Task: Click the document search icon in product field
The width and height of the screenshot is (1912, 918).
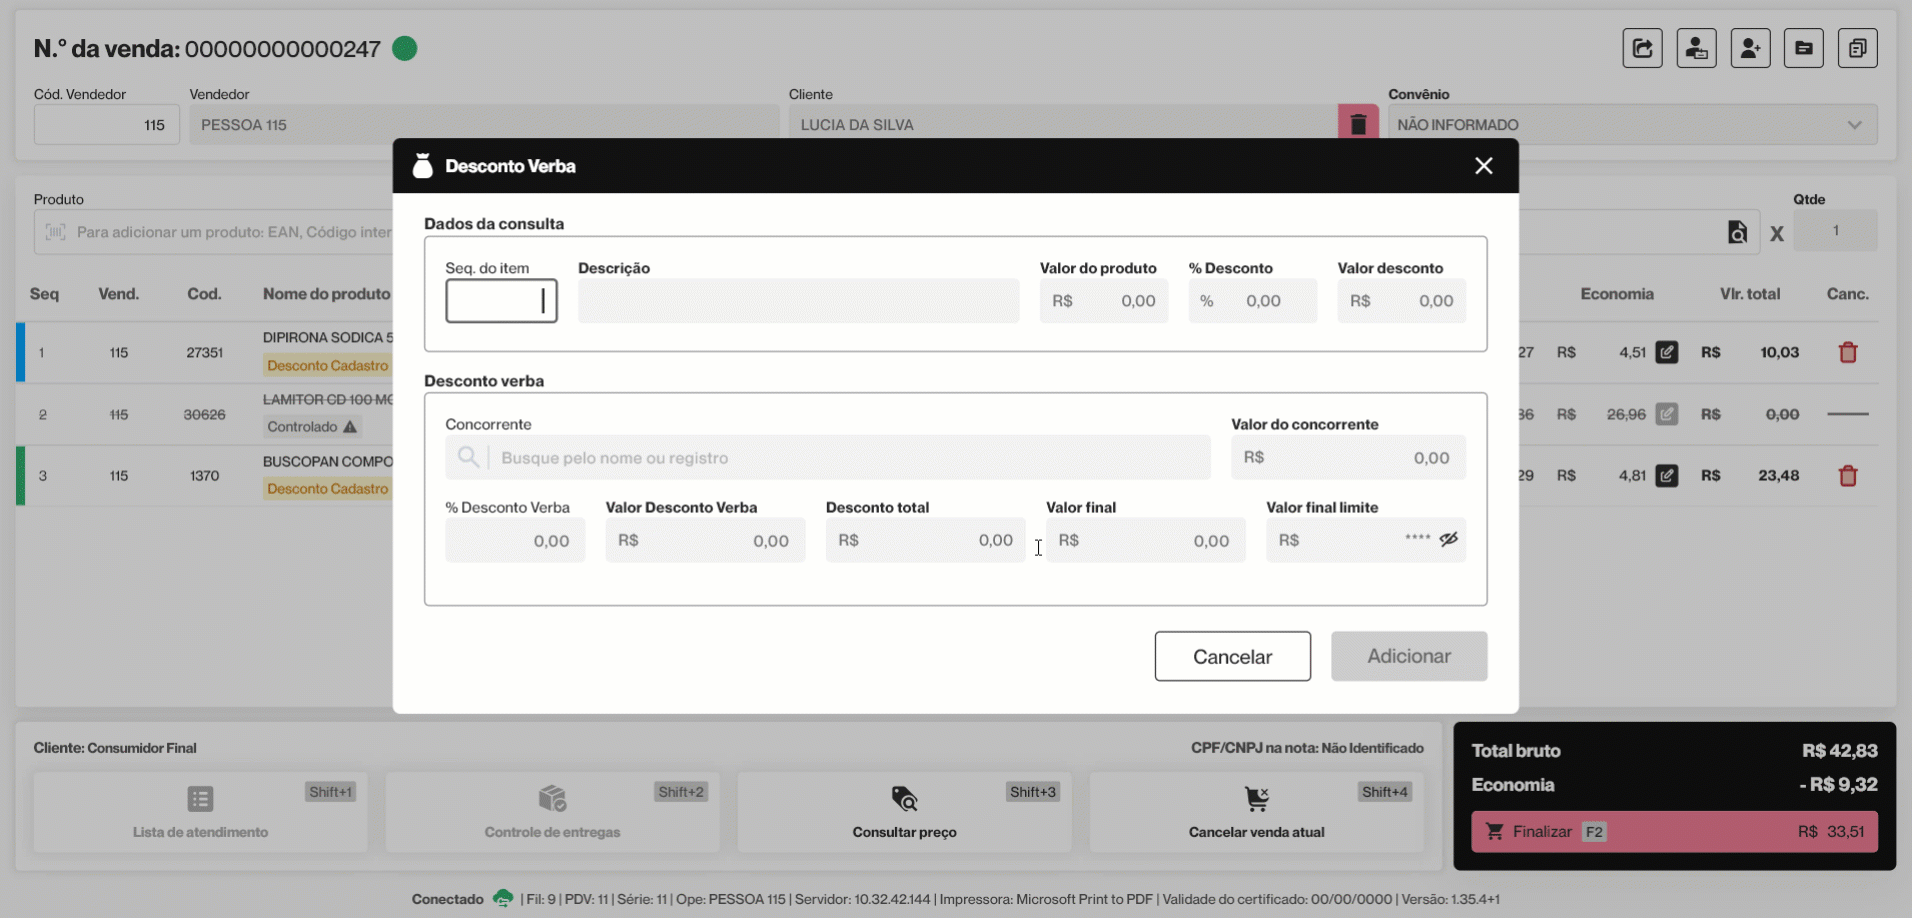Action: (1737, 232)
